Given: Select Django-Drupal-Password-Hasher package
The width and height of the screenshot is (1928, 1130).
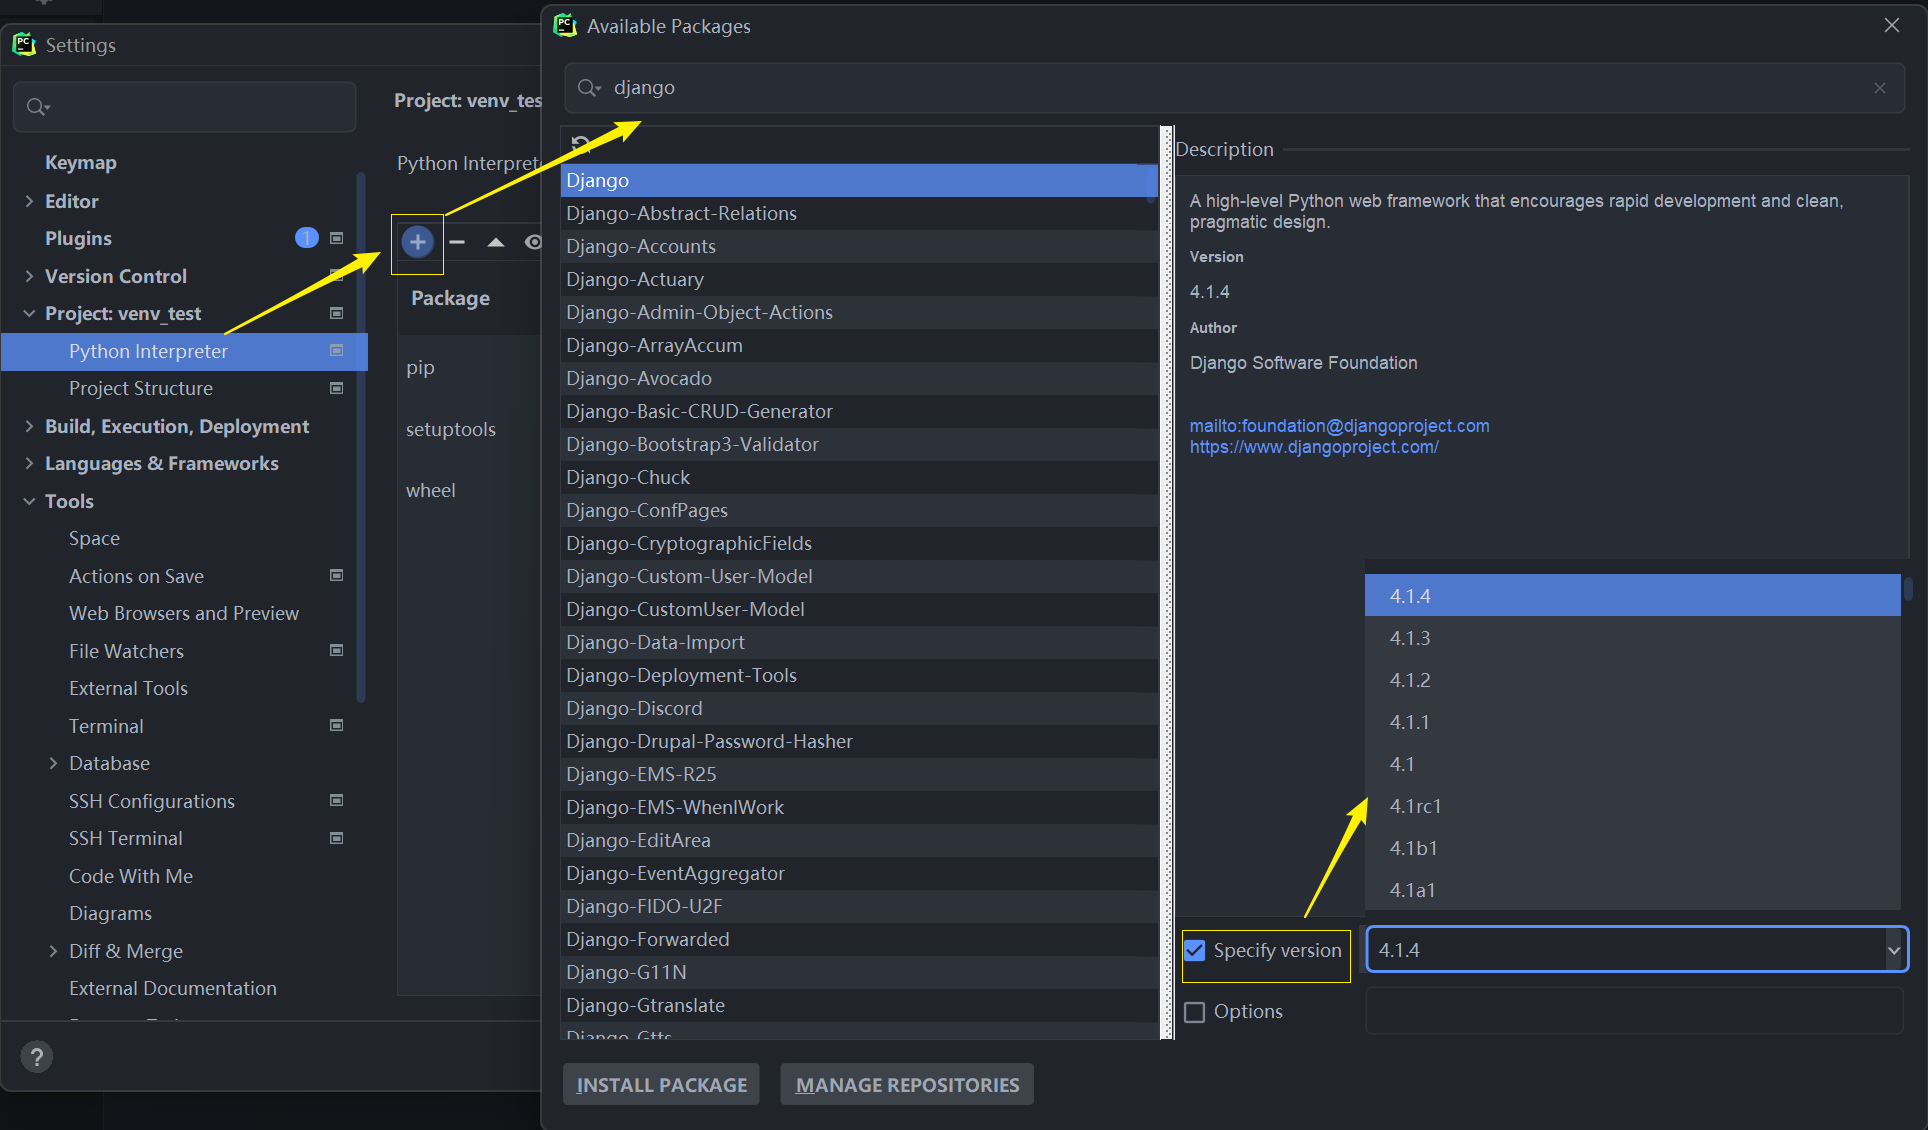Looking at the screenshot, I should [859, 741].
